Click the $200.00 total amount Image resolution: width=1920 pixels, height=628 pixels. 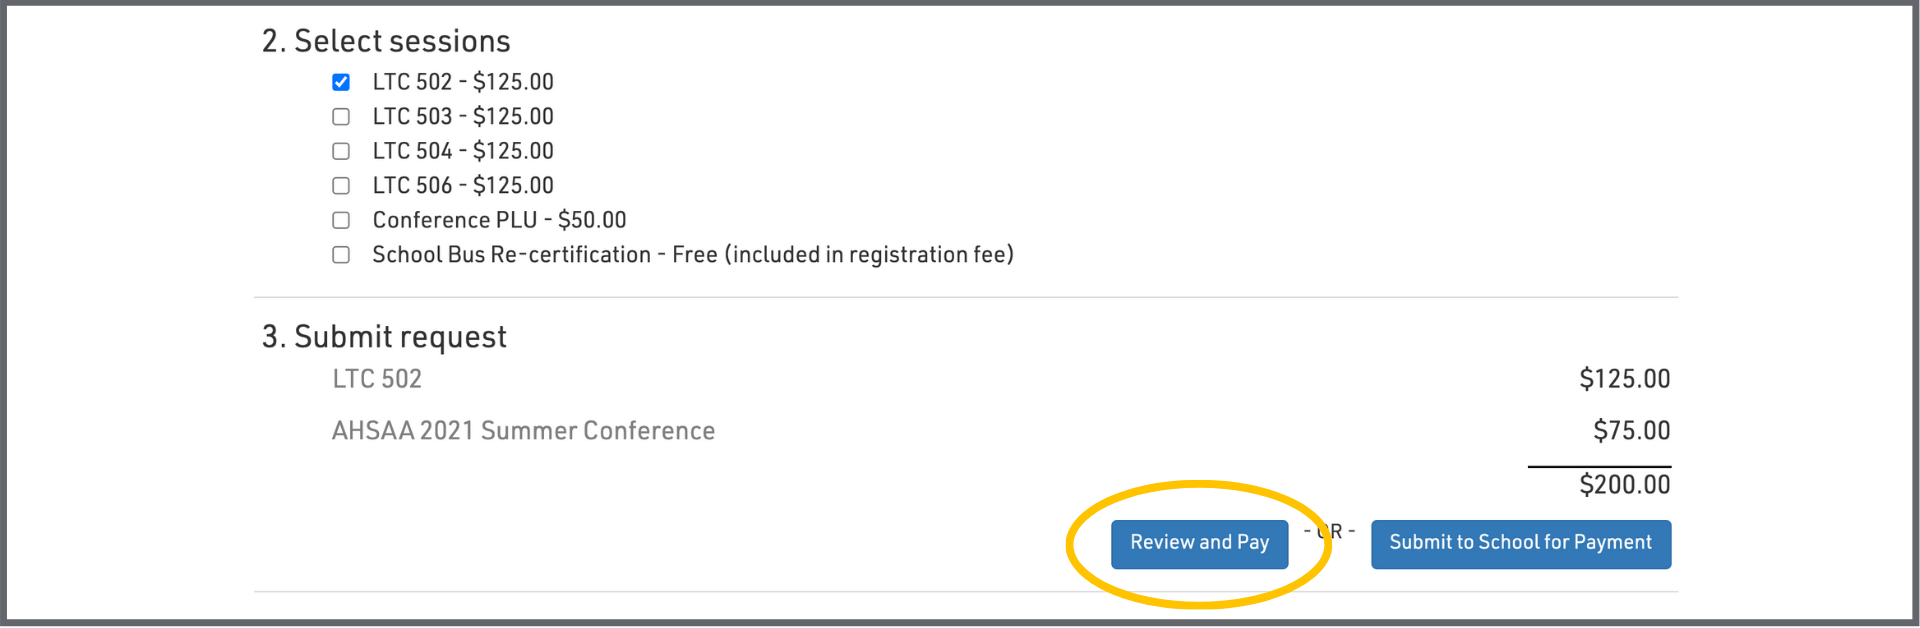[x=1624, y=485]
